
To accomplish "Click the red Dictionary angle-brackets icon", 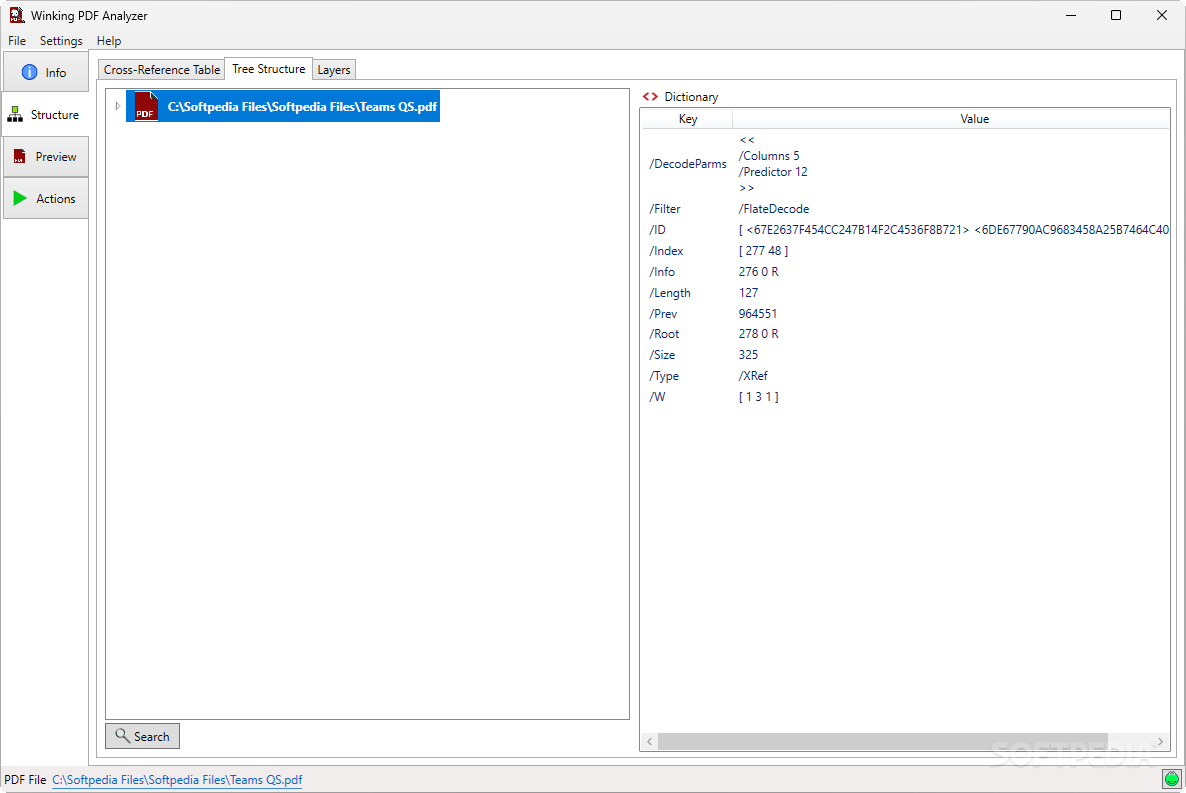I will [x=650, y=97].
